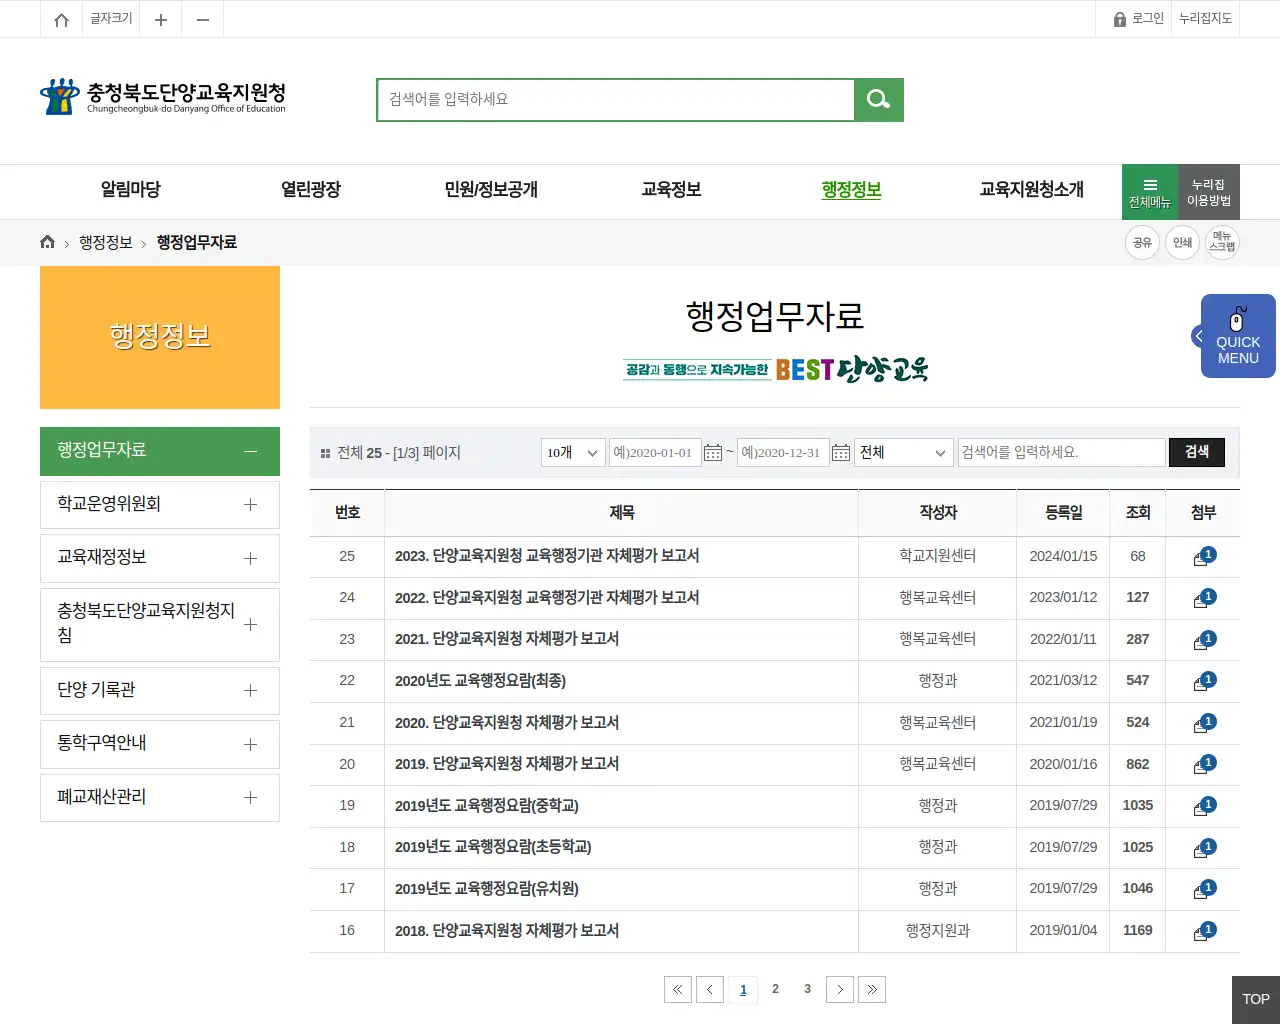Open the 전체메뉴 hamburger menu
This screenshot has height=1024, width=1280.
1150,192
